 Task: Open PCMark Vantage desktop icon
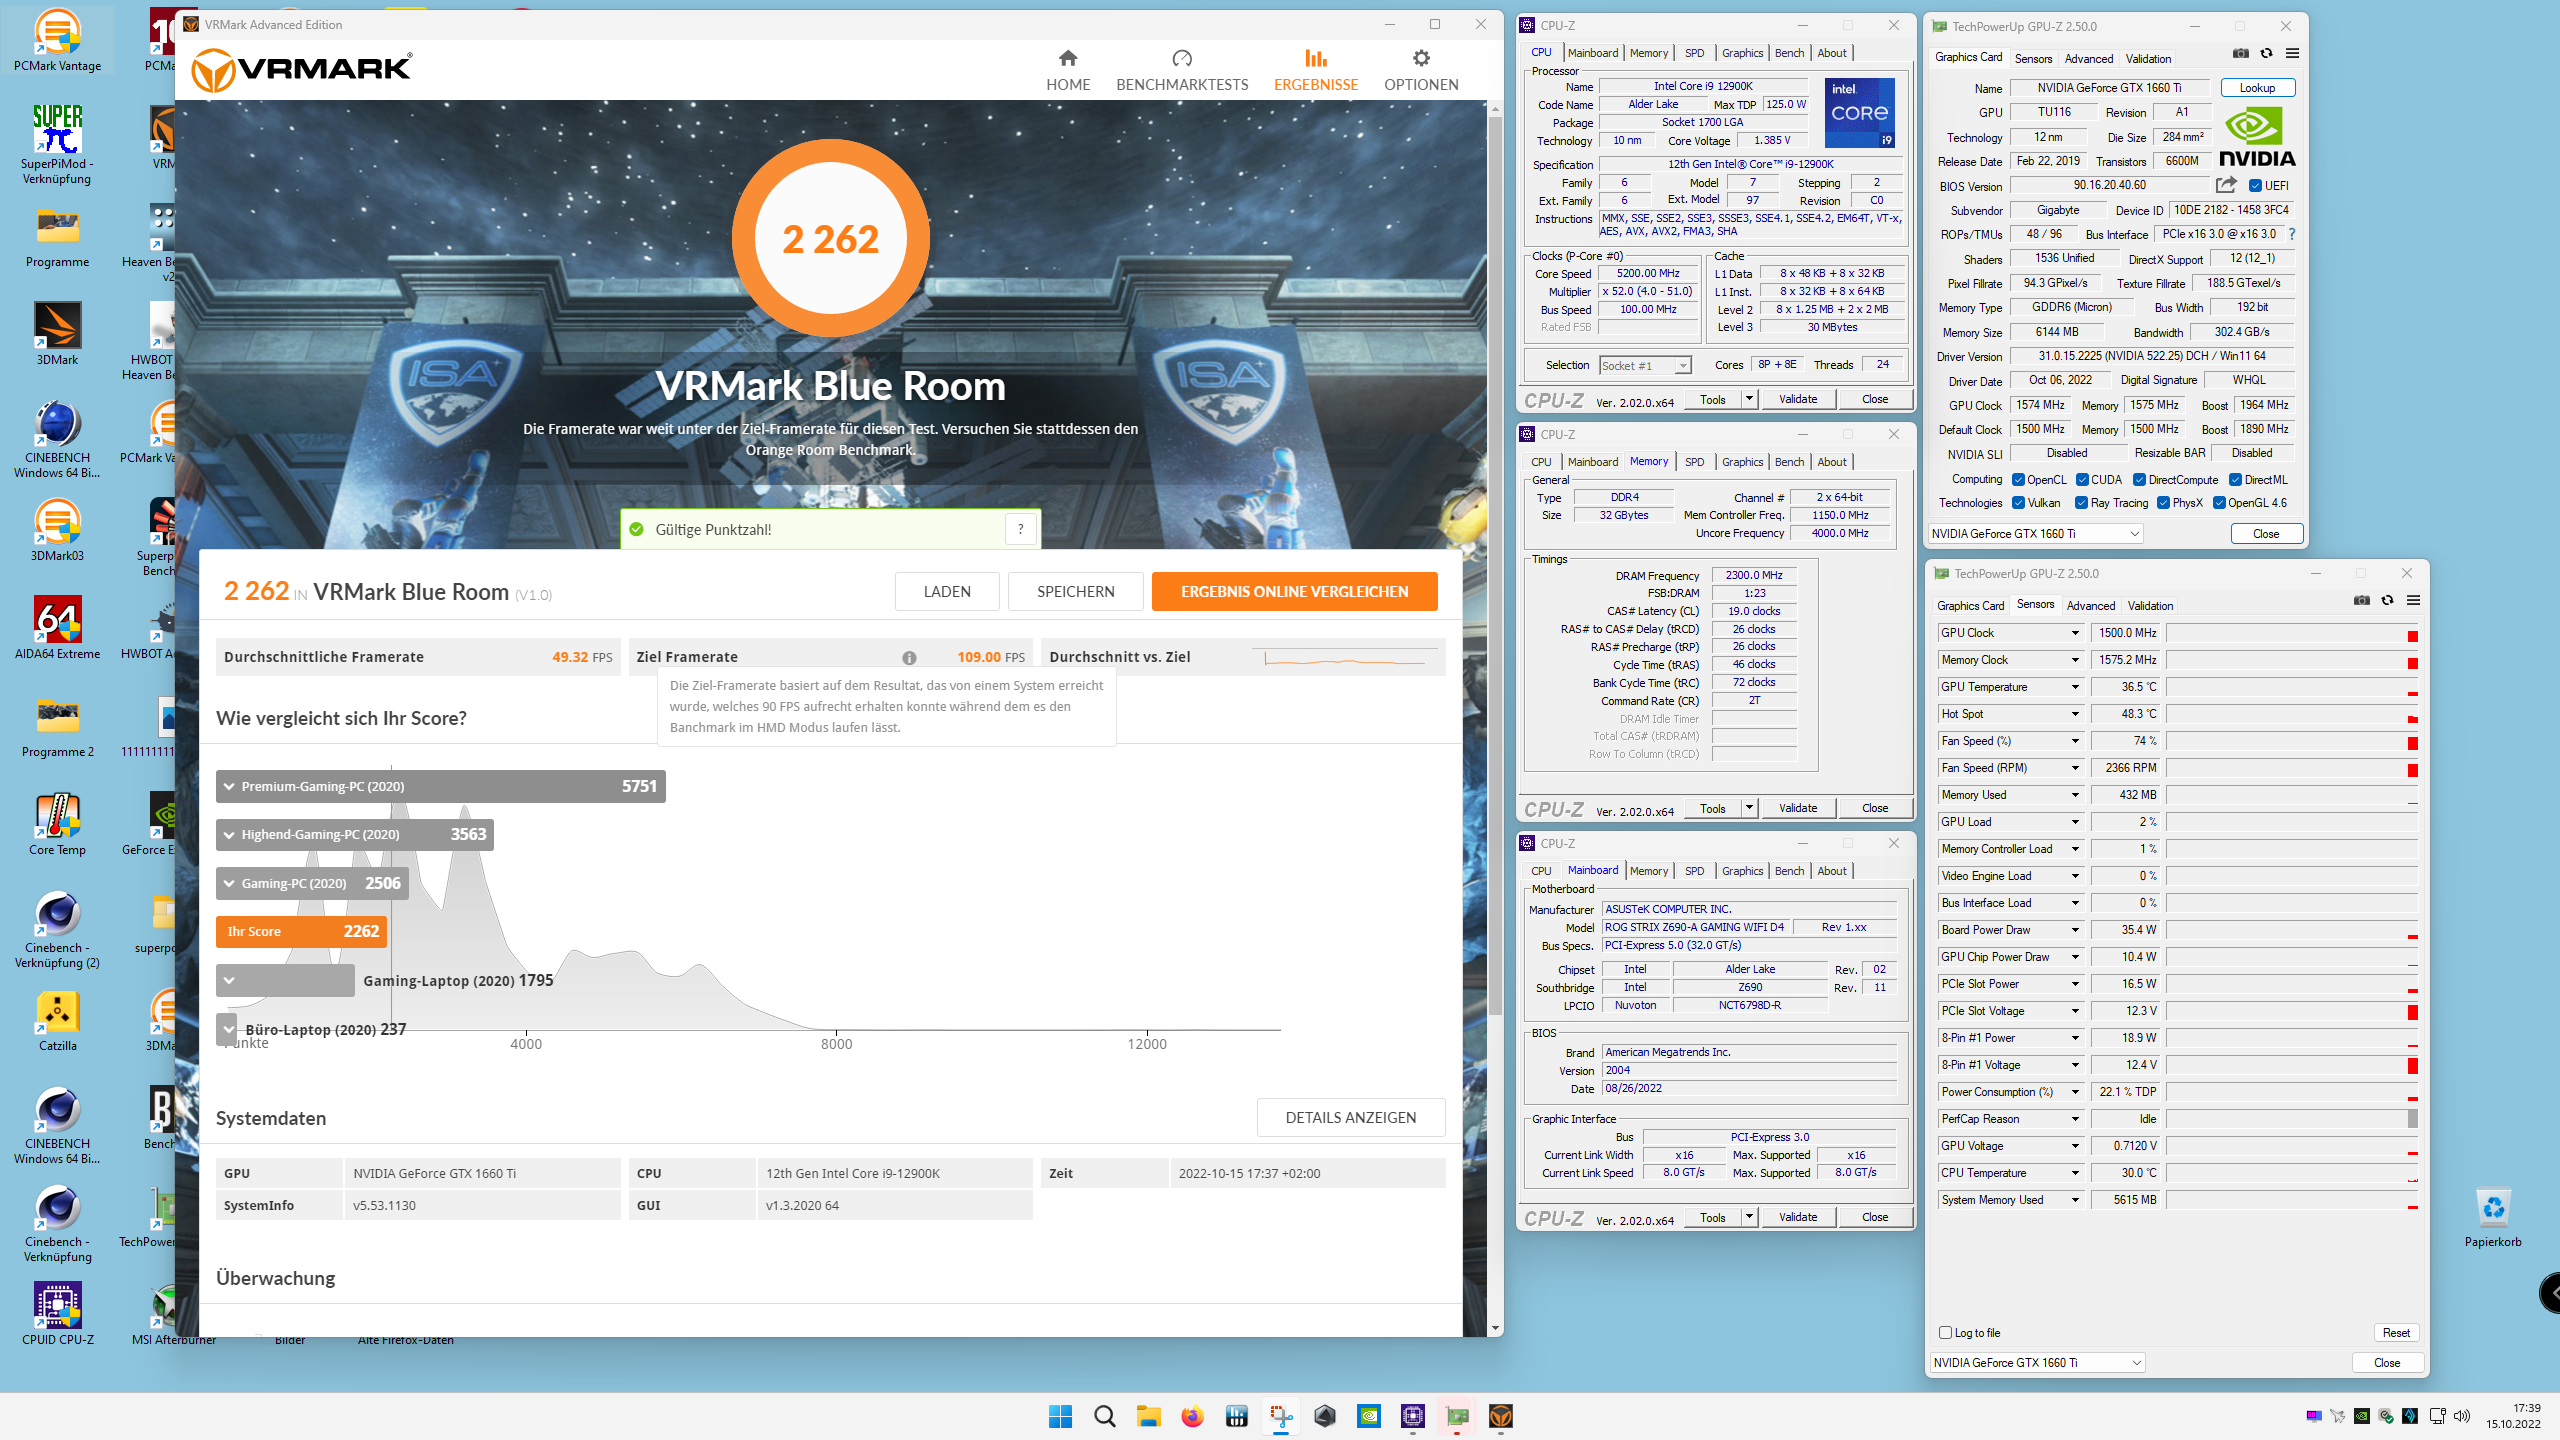pos(57,40)
